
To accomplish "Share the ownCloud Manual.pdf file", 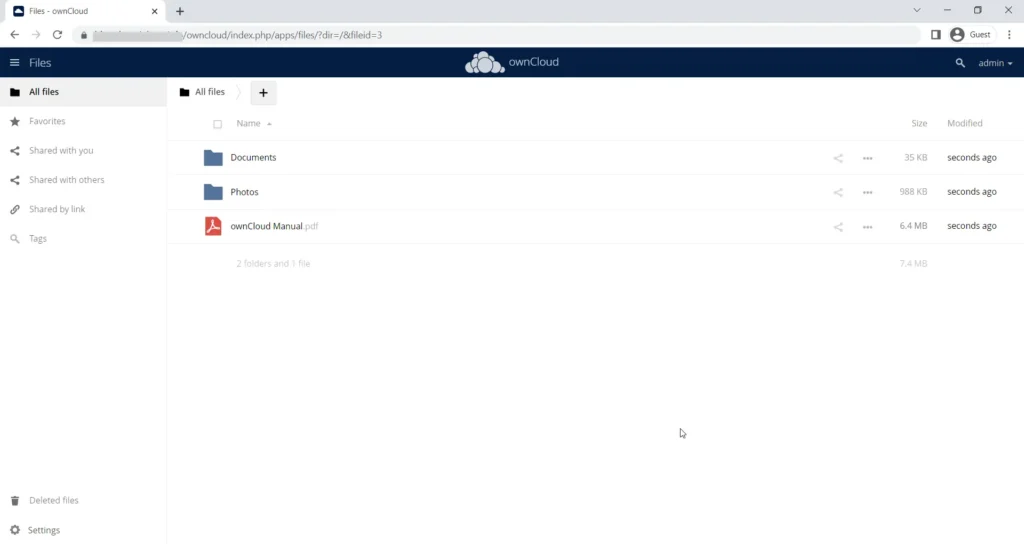I will pos(838,227).
